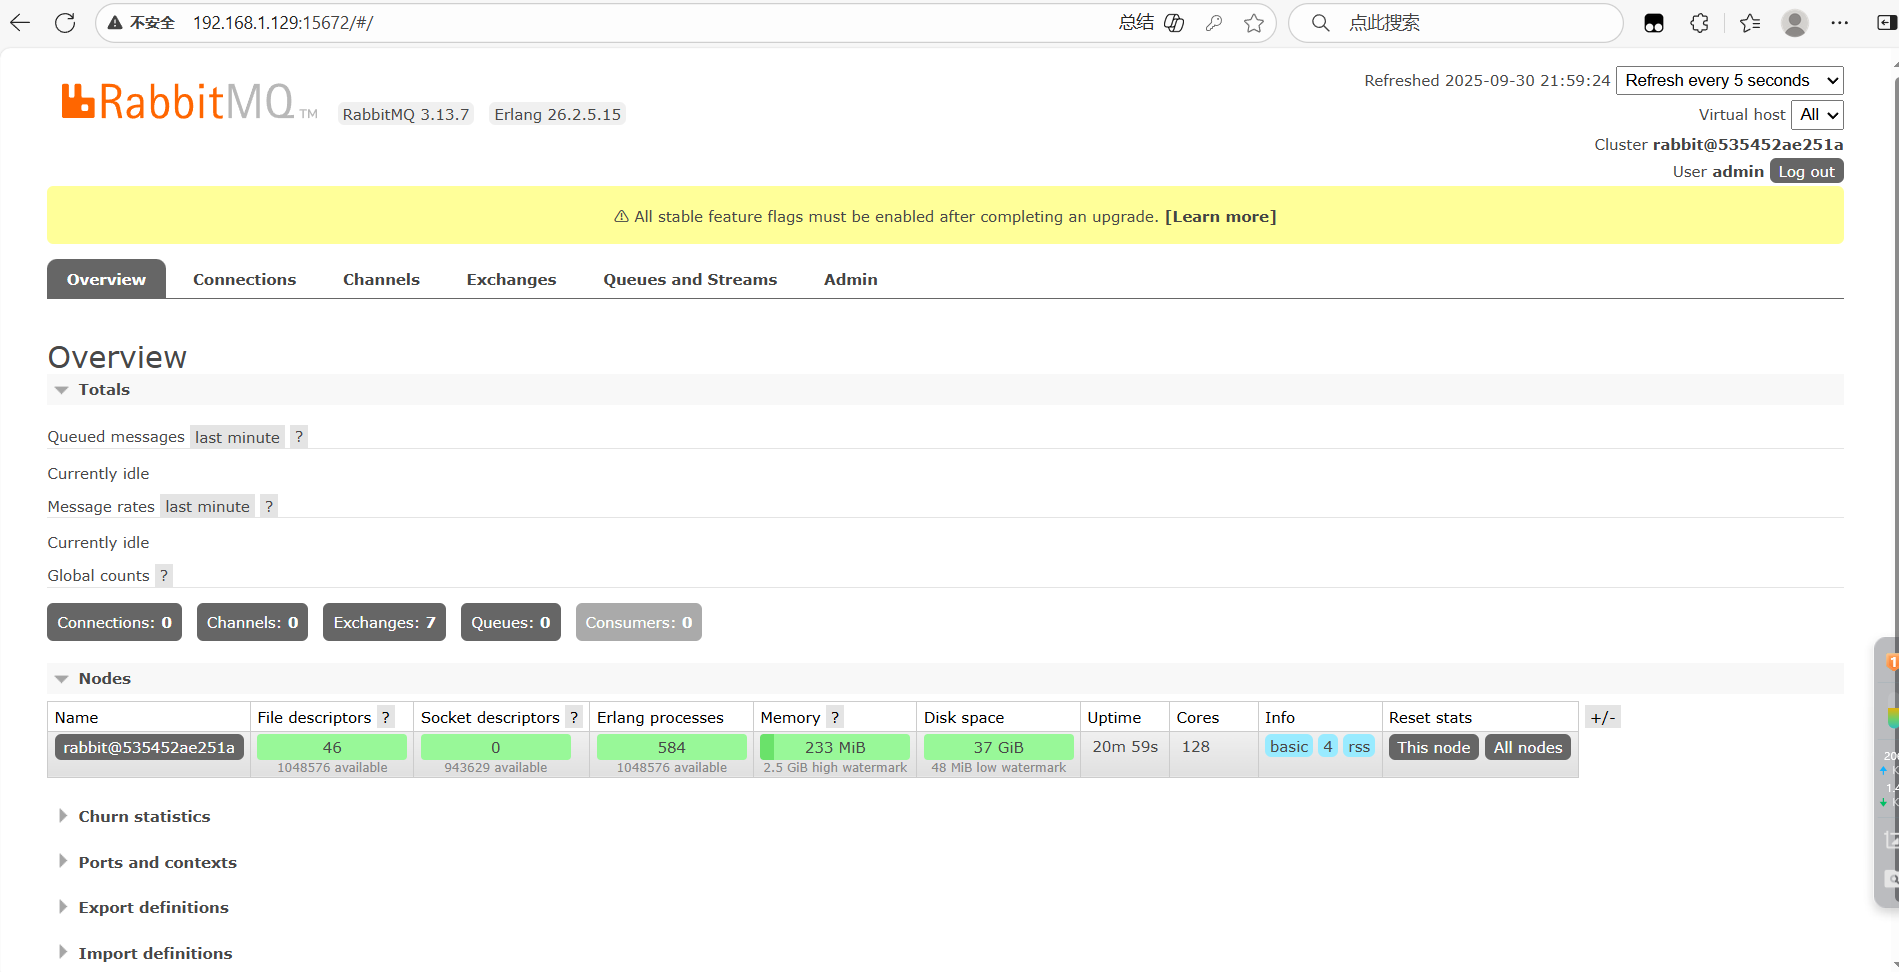
Task: Reset stats for This node
Action: [x=1433, y=747]
